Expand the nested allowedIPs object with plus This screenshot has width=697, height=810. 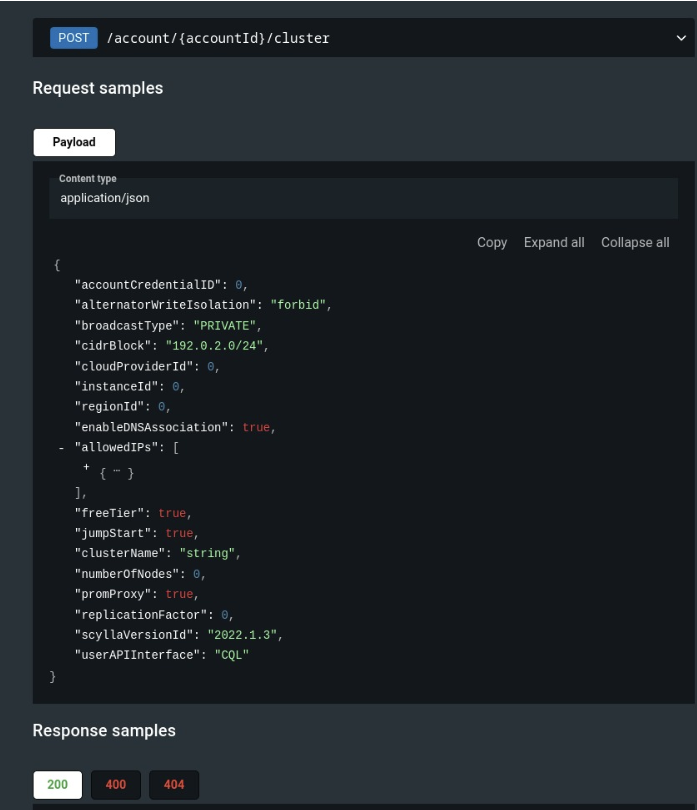(86, 467)
